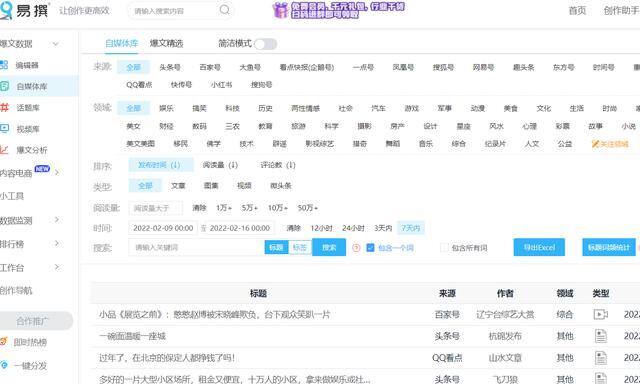The image size is (640, 384).
Task: Focus the keyword 请输入关键词 search field
Action: pos(196,247)
